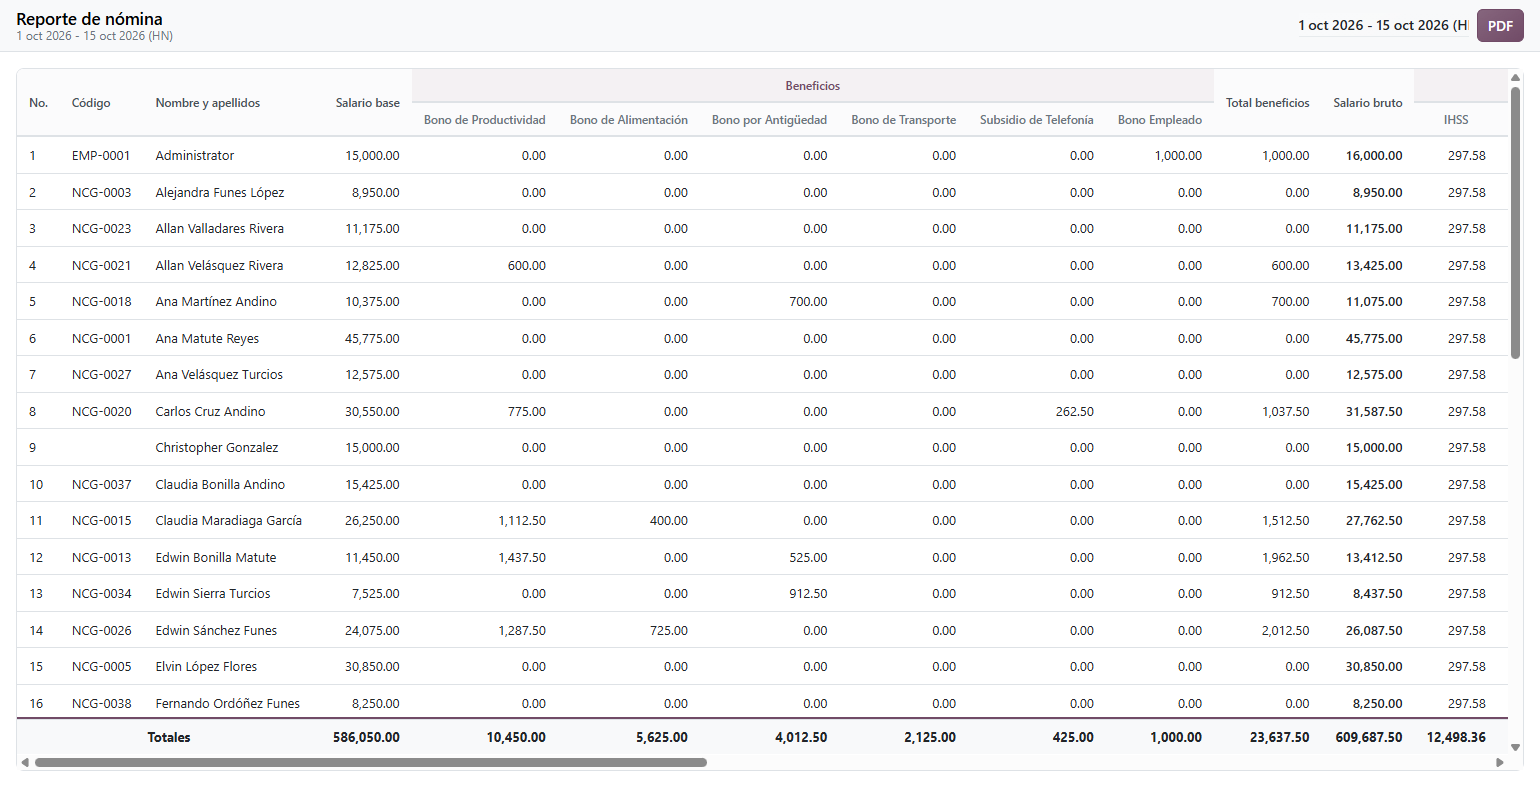Image resolution: width=1540 pixels, height=787 pixels.
Task: Click the 'Bono de Transporte' column header
Action: 903,120
